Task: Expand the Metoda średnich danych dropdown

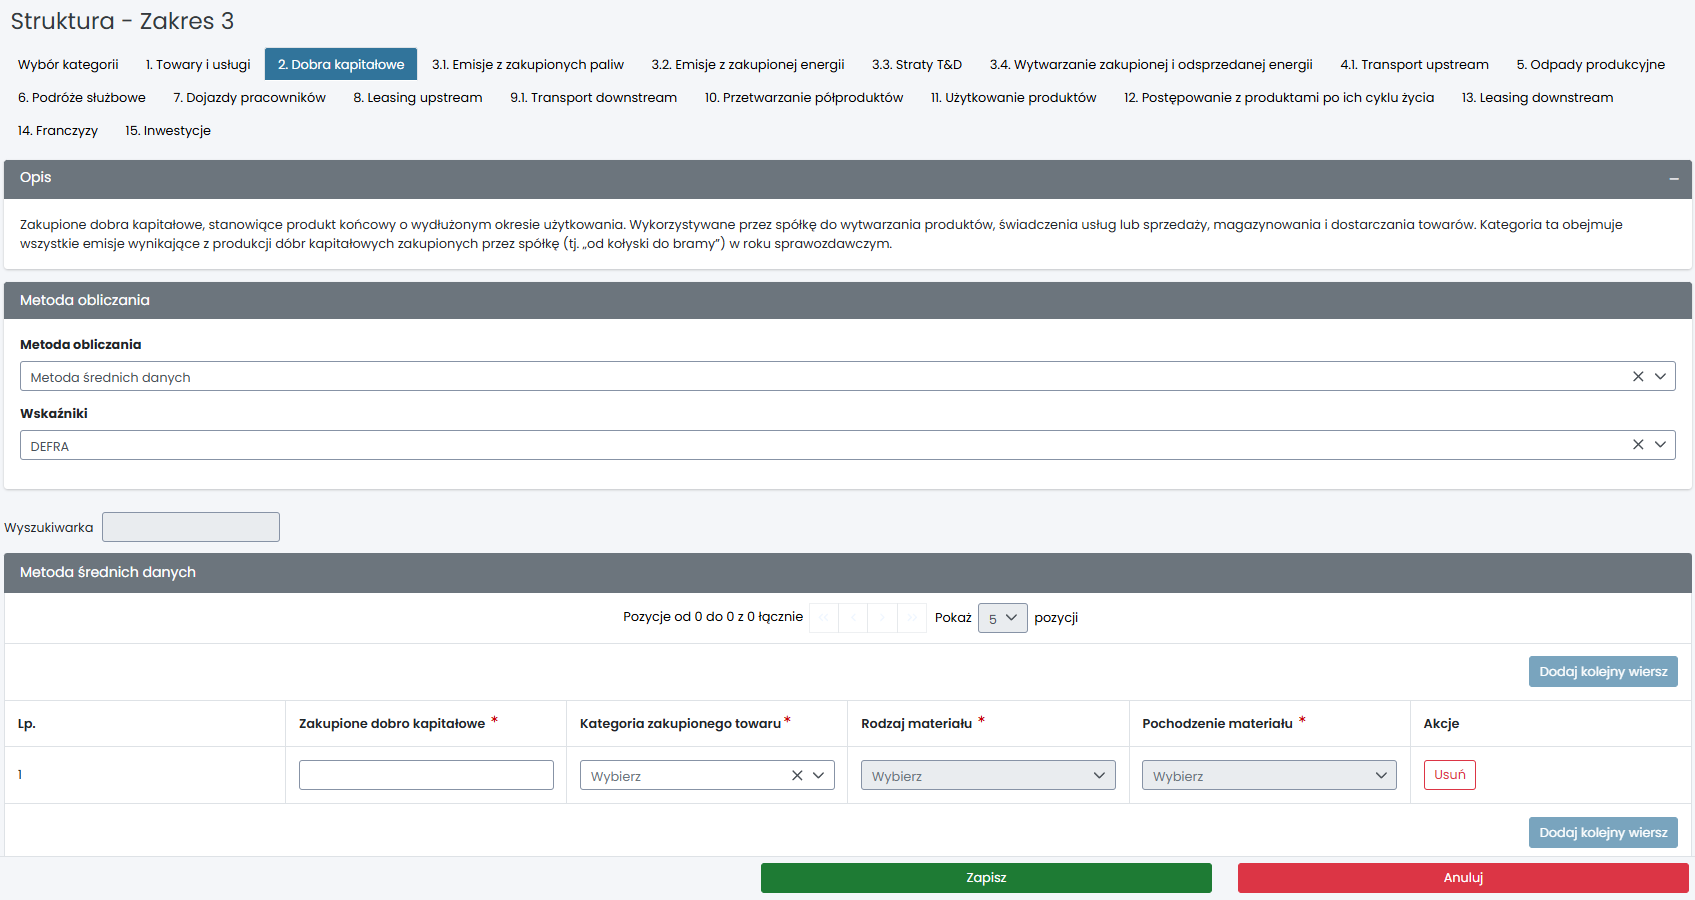Action: pyautogui.click(x=1660, y=377)
